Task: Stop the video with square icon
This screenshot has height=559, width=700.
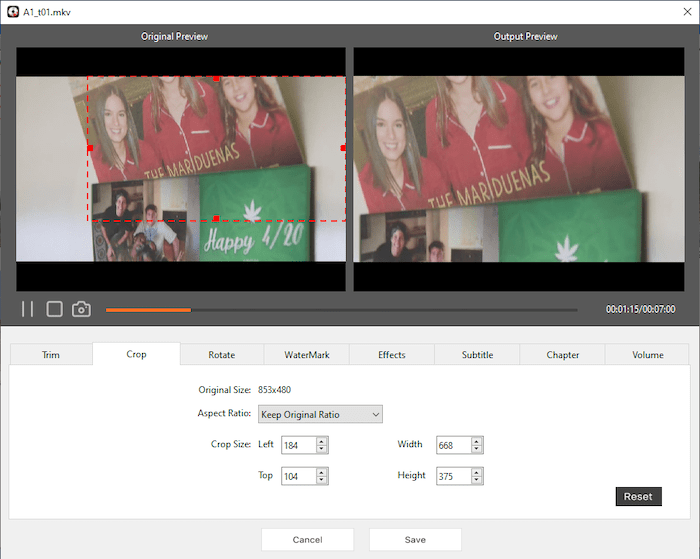Action: [55, 309]
